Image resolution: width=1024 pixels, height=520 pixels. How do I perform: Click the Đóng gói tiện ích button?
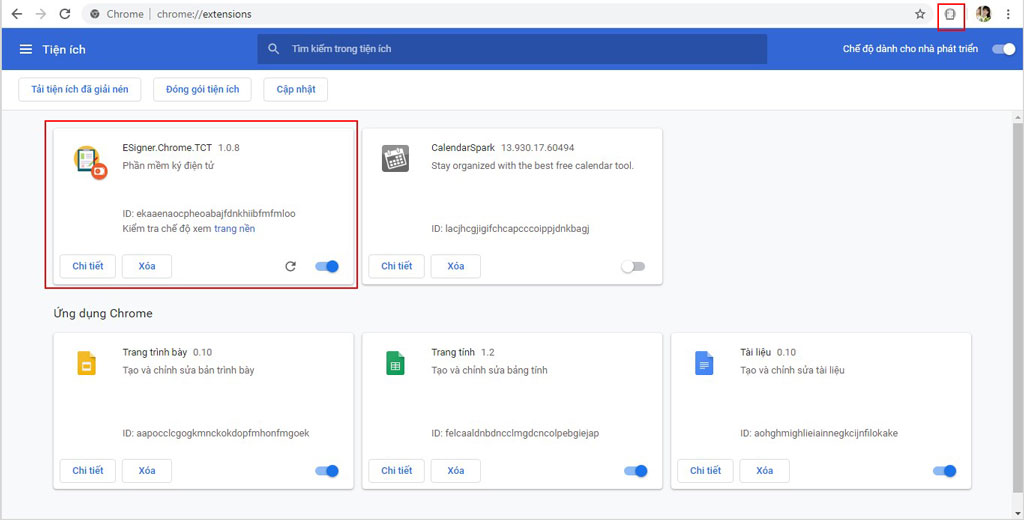[x=202, y=89]
